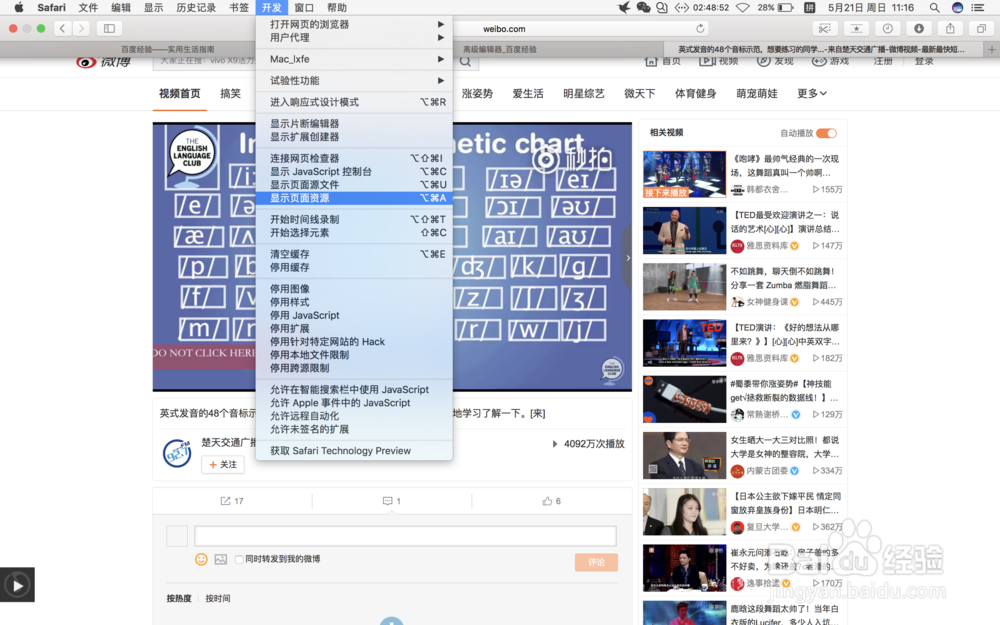Click the bookmarks star toolbar button
Viewport: 1000px width, 625px height.
pos(856,28)
